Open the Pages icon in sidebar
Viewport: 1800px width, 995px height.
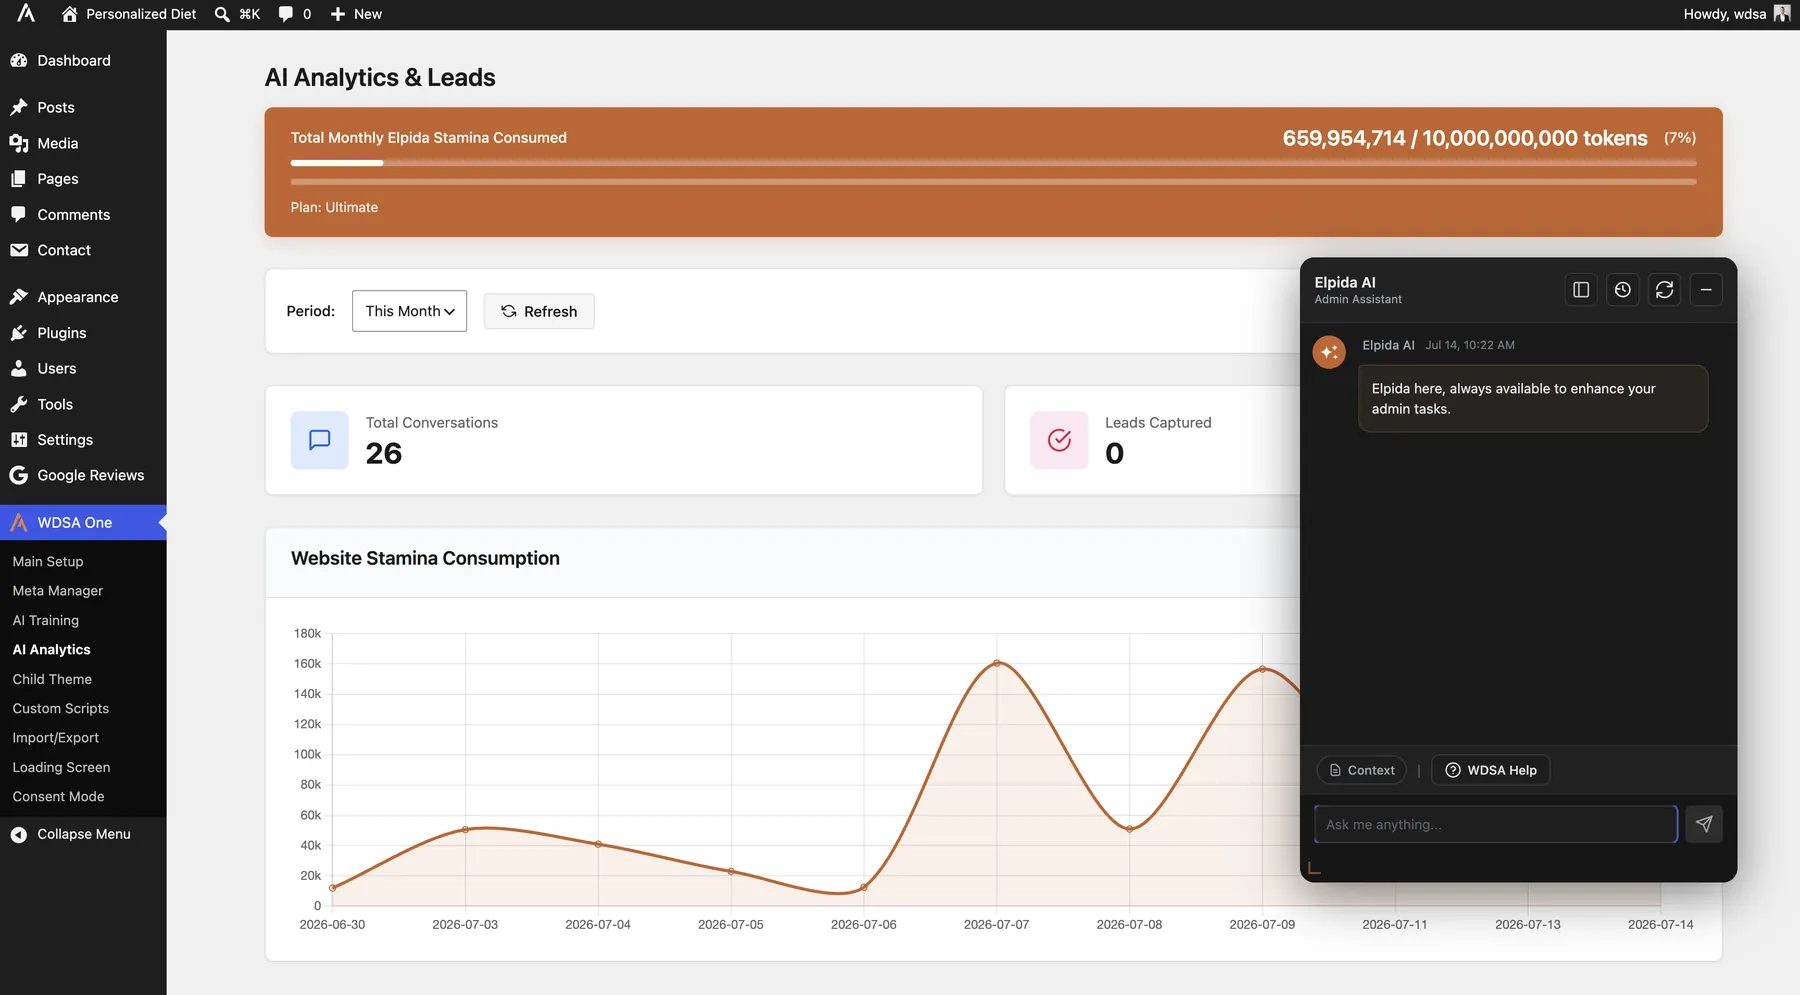coord(18,178)
